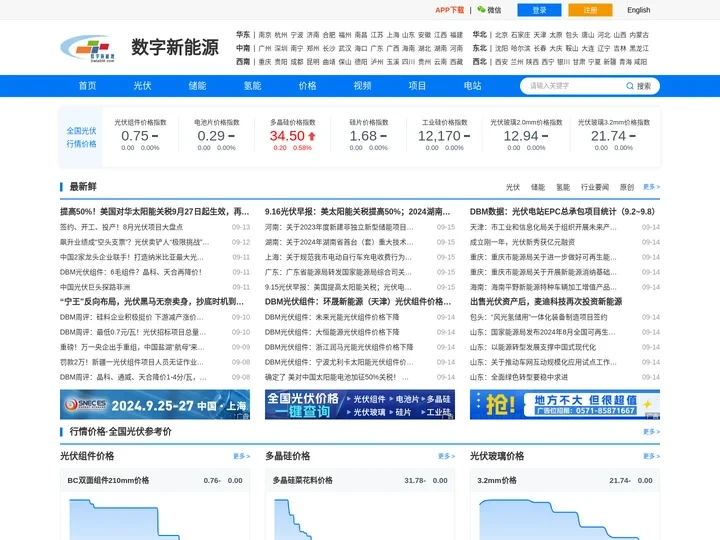
Task: Switch language to English
Action: pyautogui.click(x=639, y=10)
